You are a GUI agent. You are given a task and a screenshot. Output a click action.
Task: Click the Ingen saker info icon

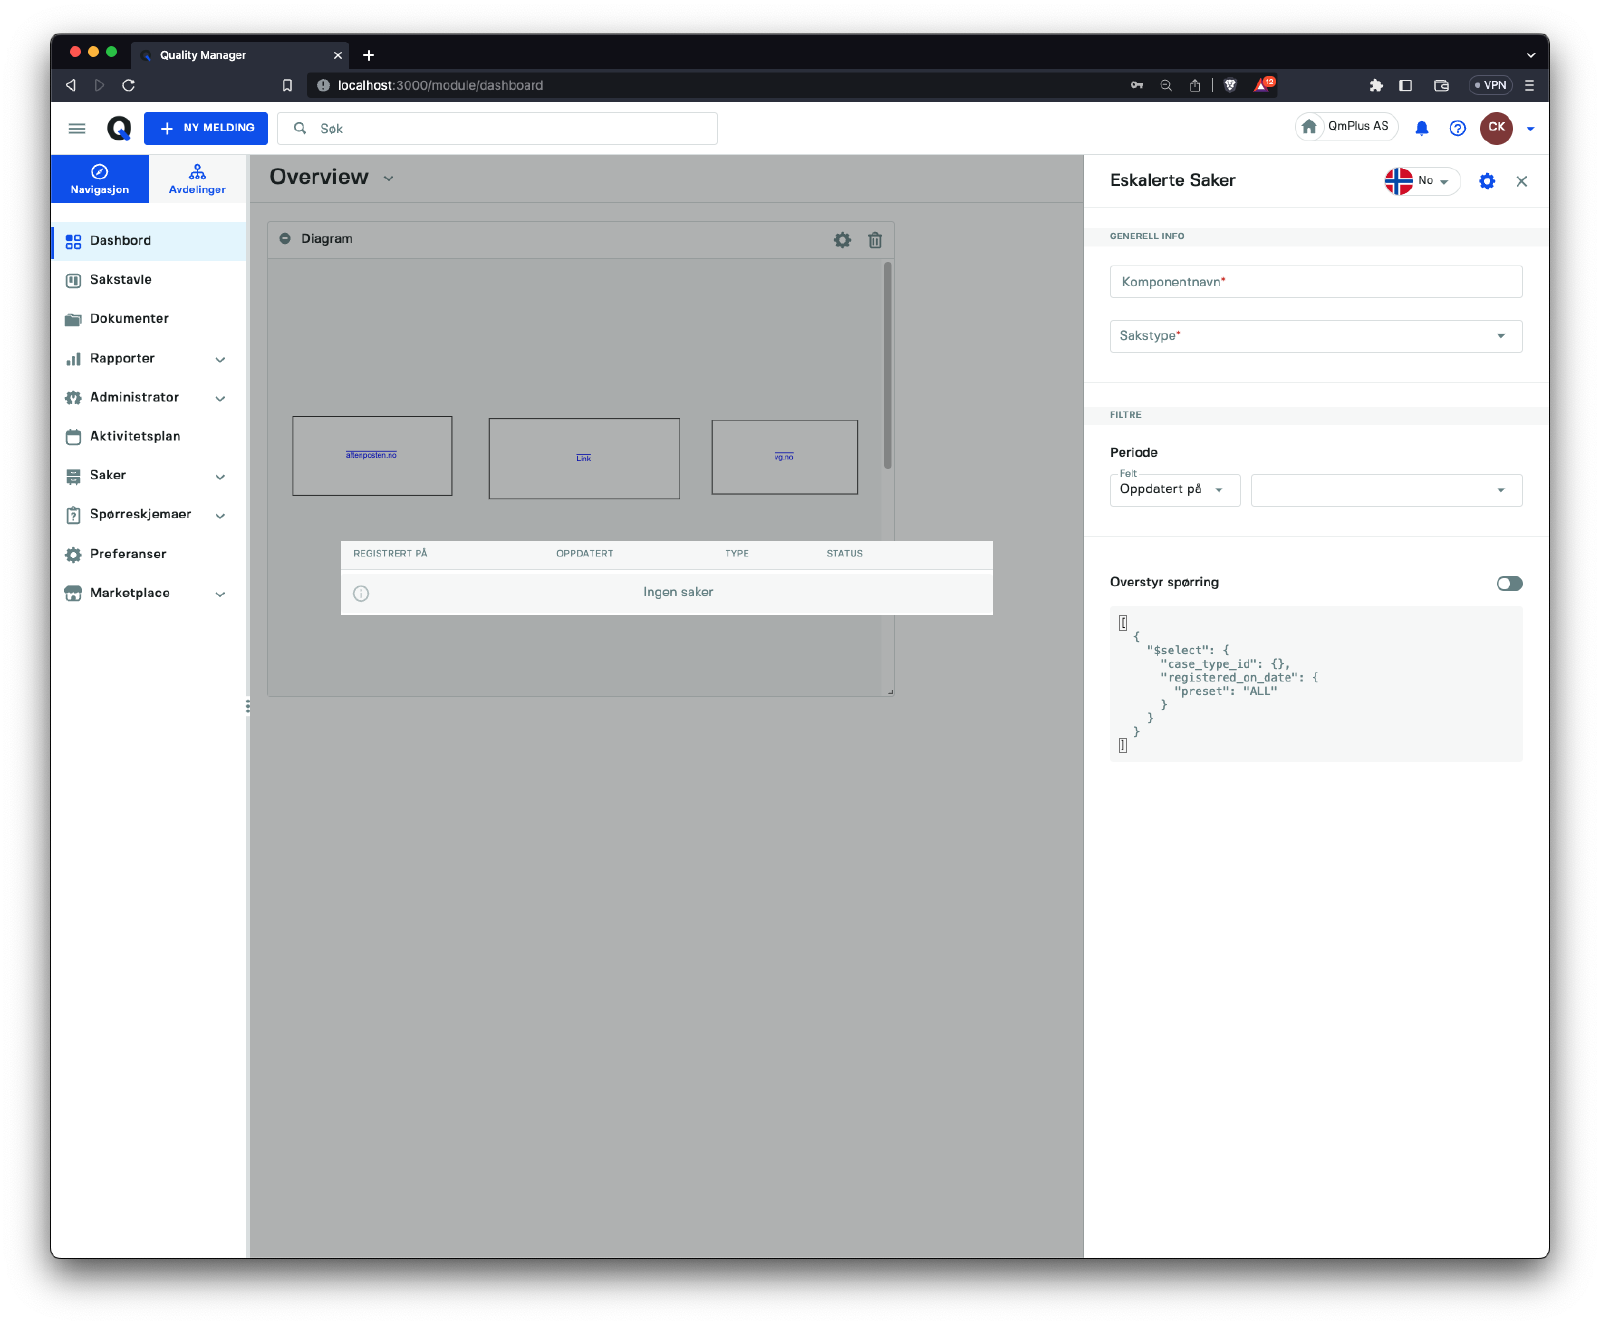click(361, 593)
